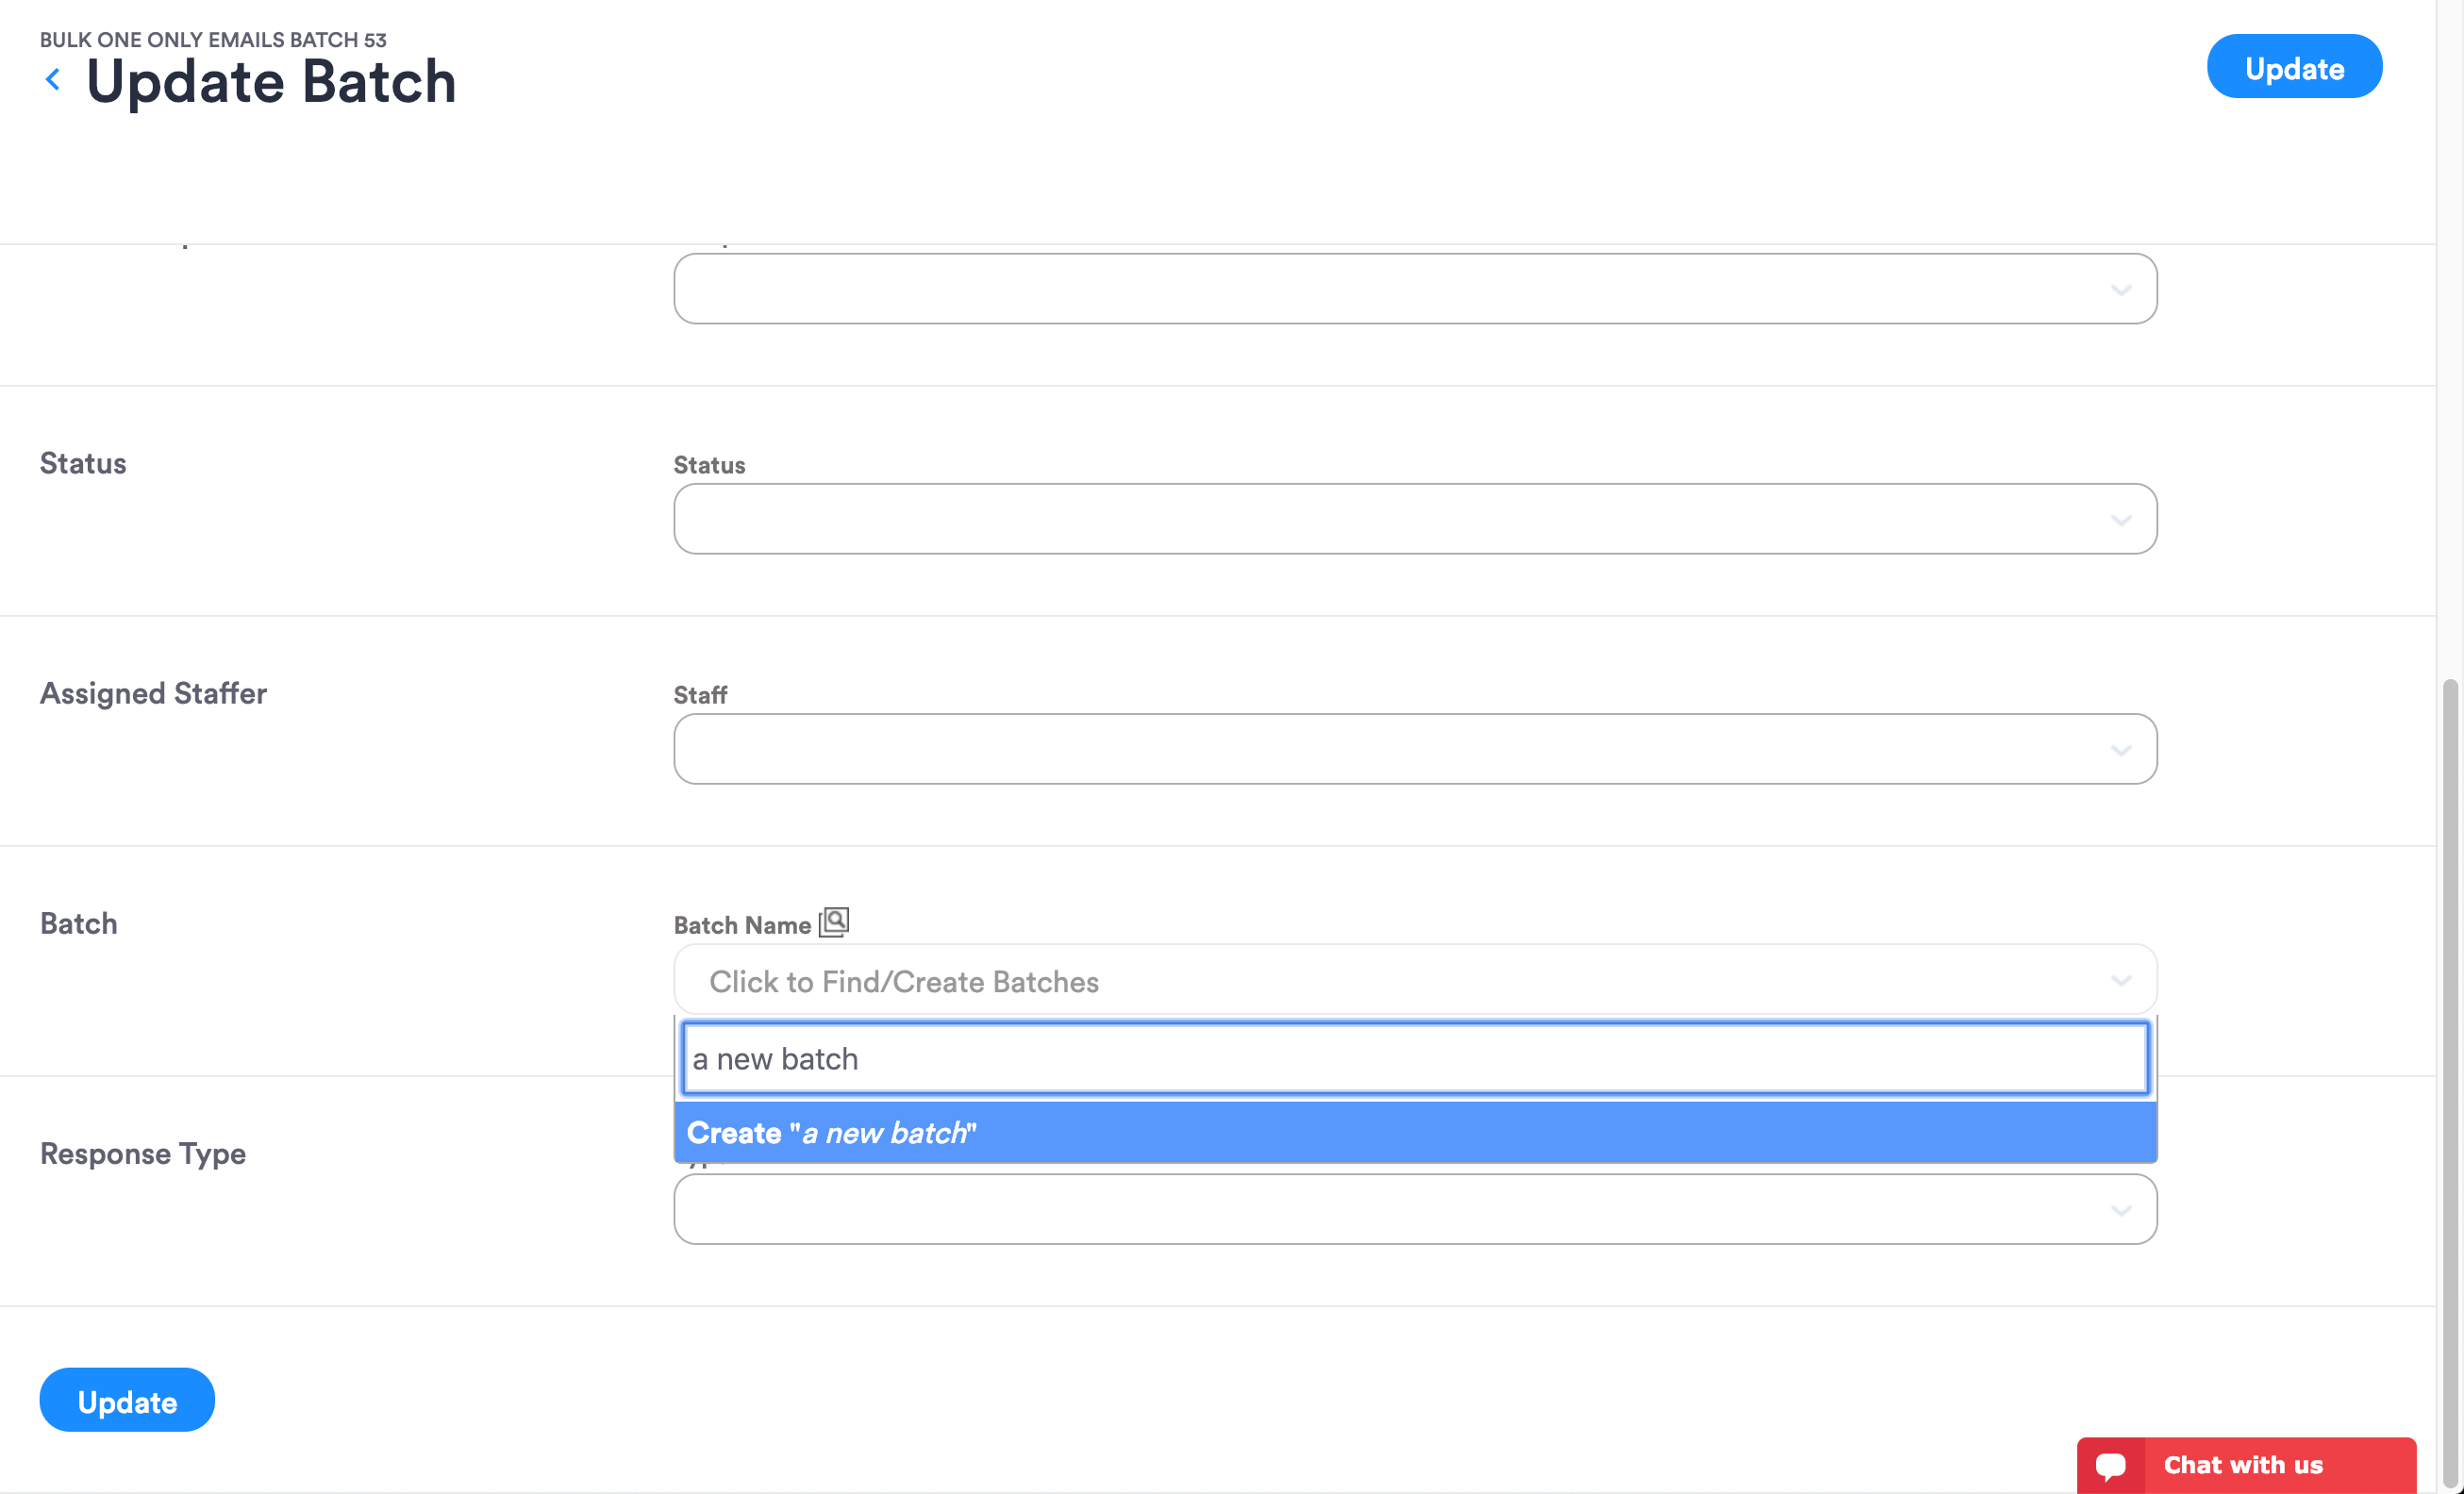
Task: Open "Chat with us"
Action: (x=2243, y=1464)
